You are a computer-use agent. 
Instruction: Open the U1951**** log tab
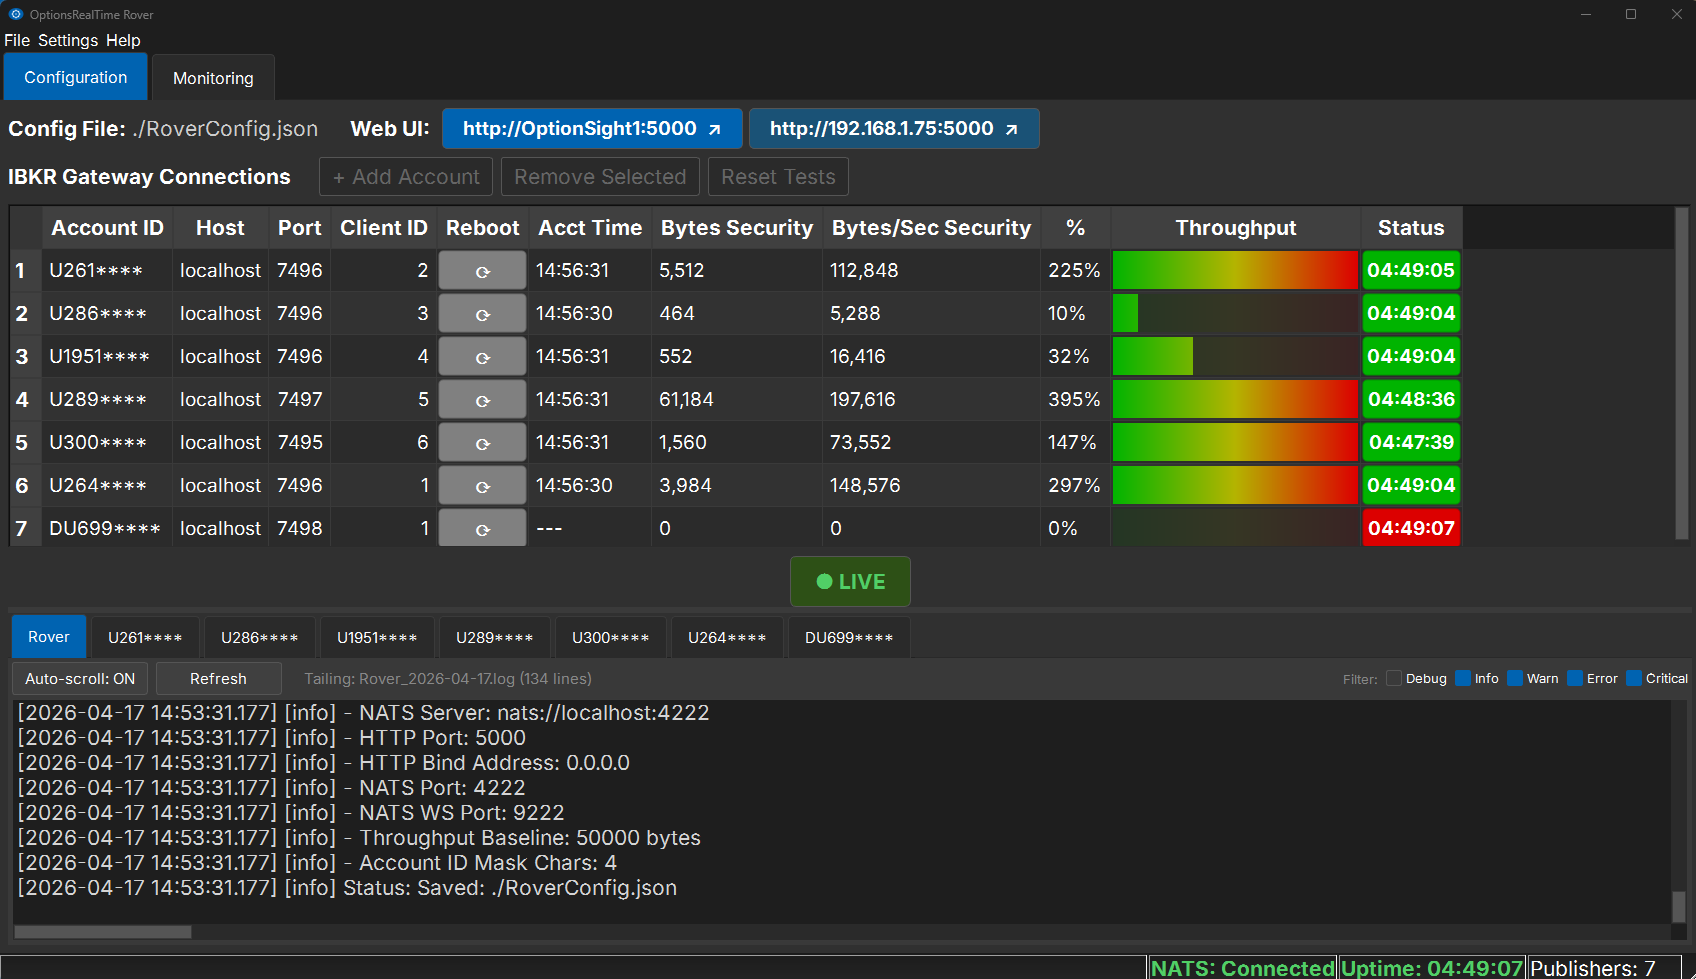377,637
